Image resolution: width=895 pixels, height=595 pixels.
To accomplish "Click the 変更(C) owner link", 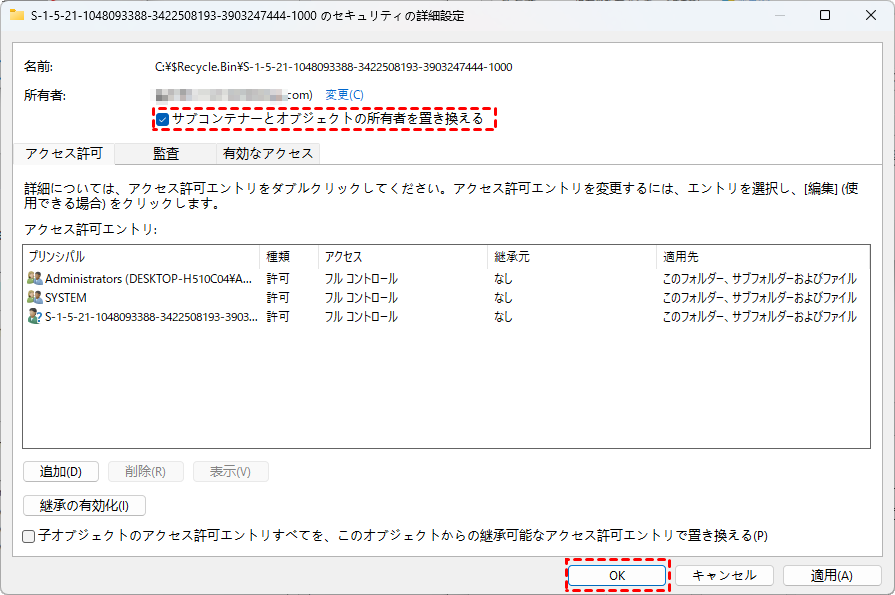I will point(344,94).
